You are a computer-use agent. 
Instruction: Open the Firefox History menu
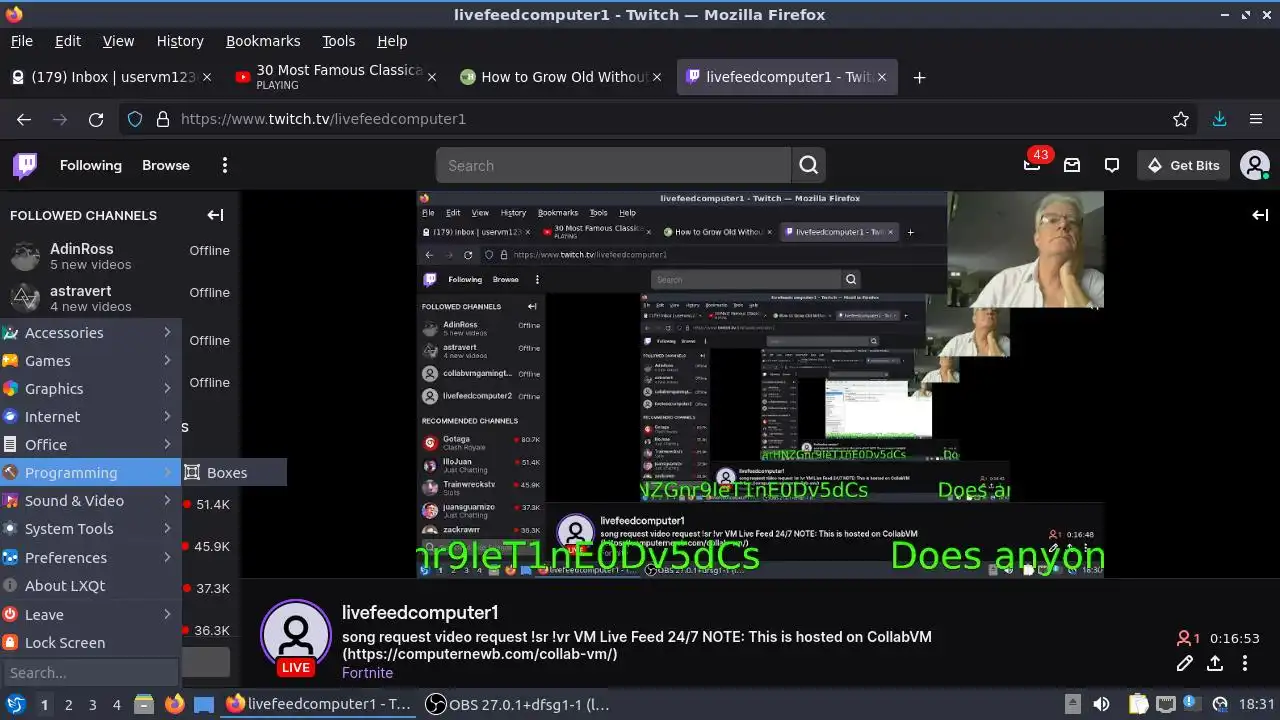(x=180, y=41)
